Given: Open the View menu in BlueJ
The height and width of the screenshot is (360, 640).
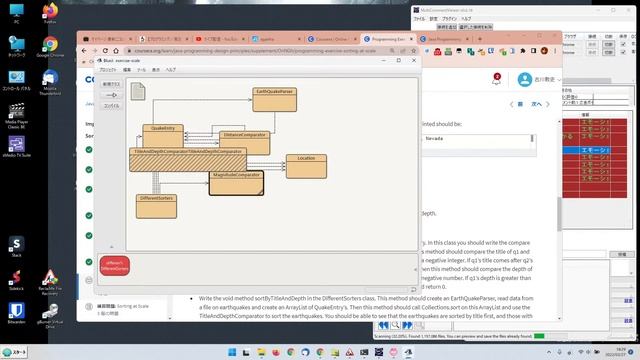Looking at the screenshot, I should click(156, 70).
